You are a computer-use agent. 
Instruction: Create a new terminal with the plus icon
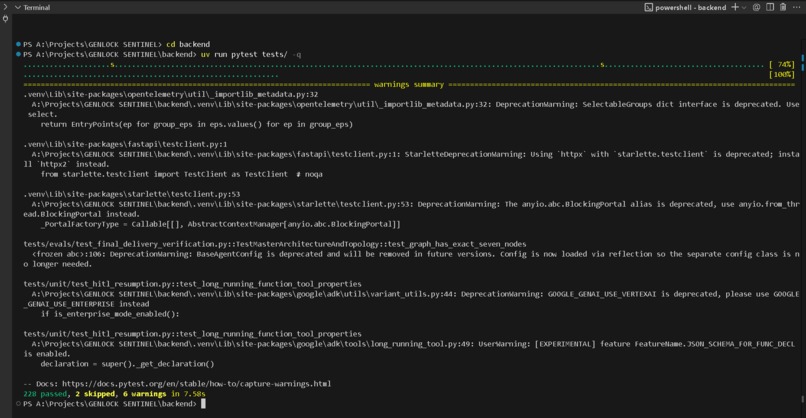tap(735, 7)
